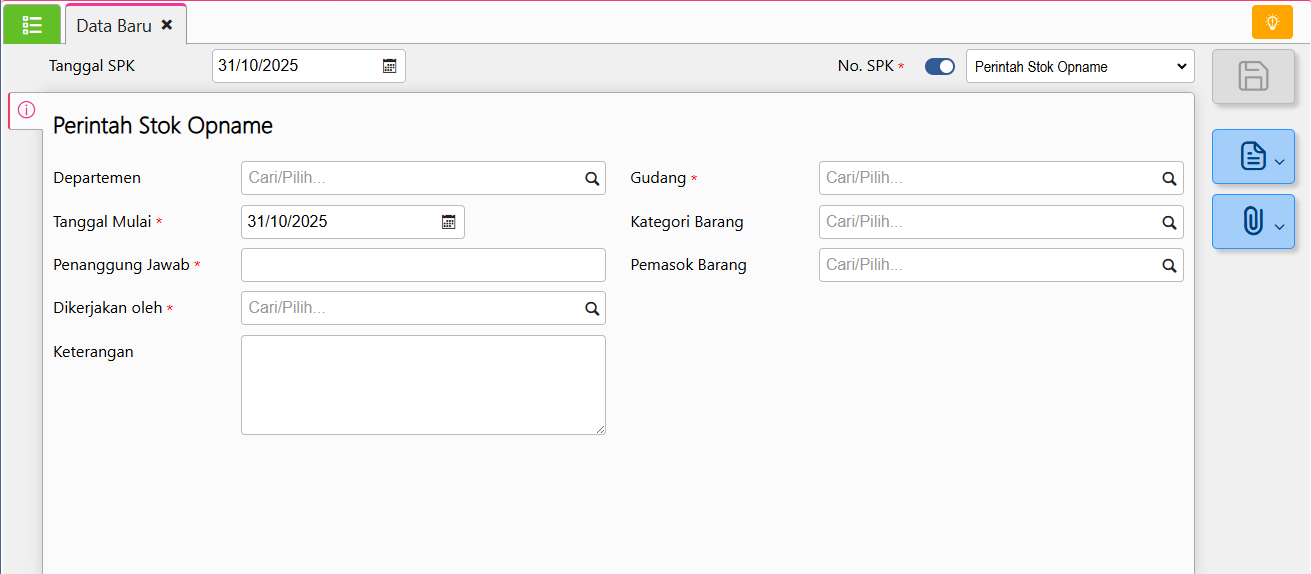
Task: Click the search icon in Departemen field
Action: (x=592, y=179)
